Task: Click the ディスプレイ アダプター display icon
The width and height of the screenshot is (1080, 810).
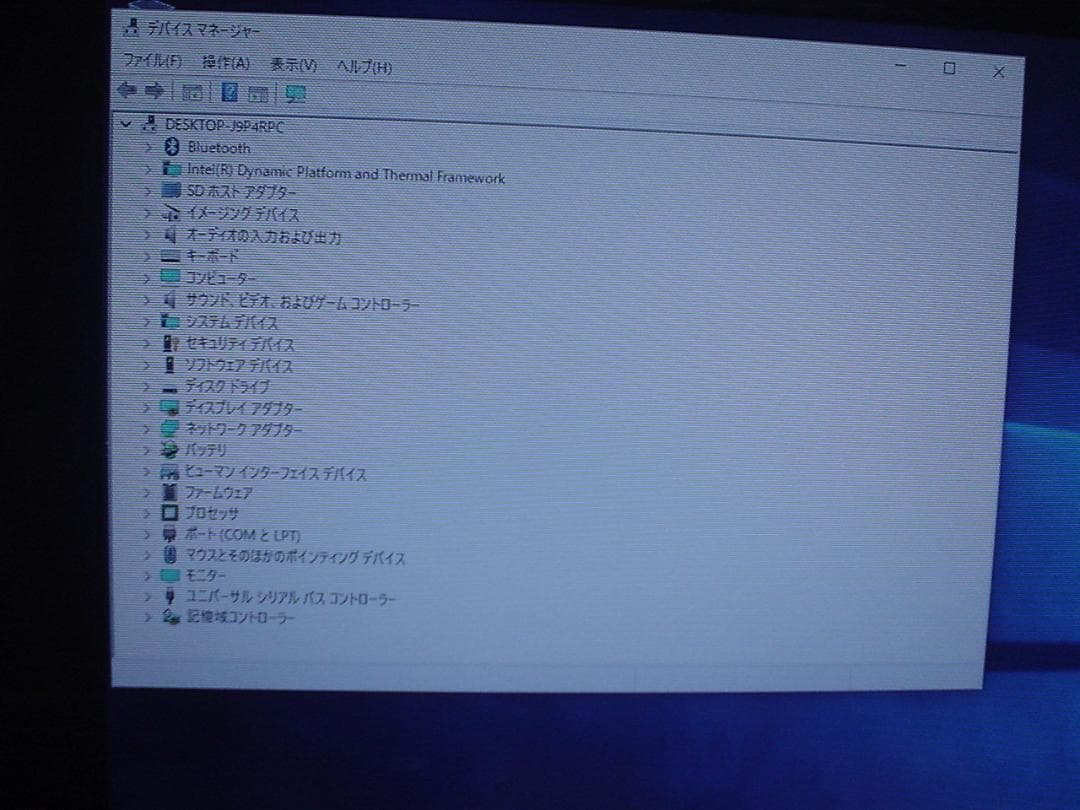Action: [169, 408]
